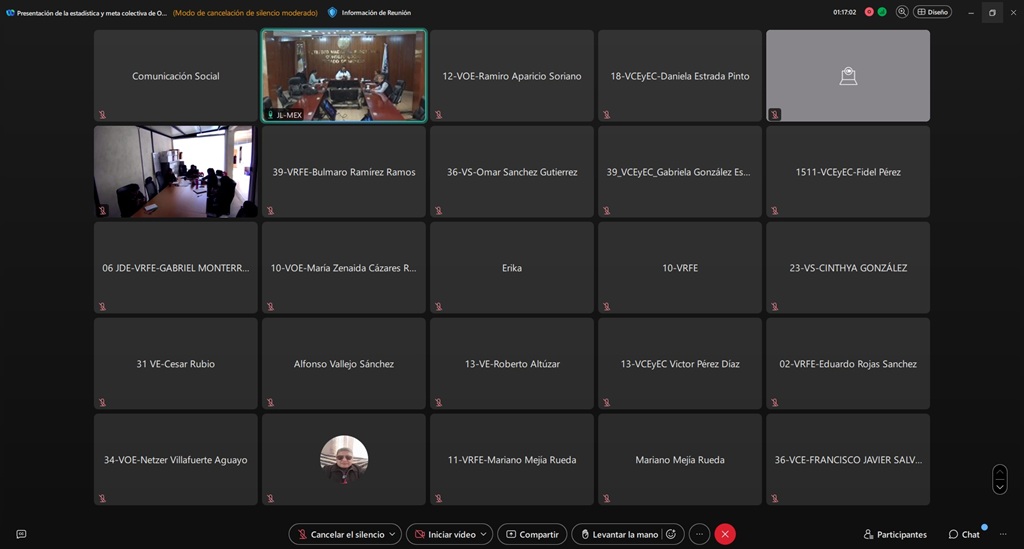
Task: Open the Chat panel
Action: (x=964, y=534)
